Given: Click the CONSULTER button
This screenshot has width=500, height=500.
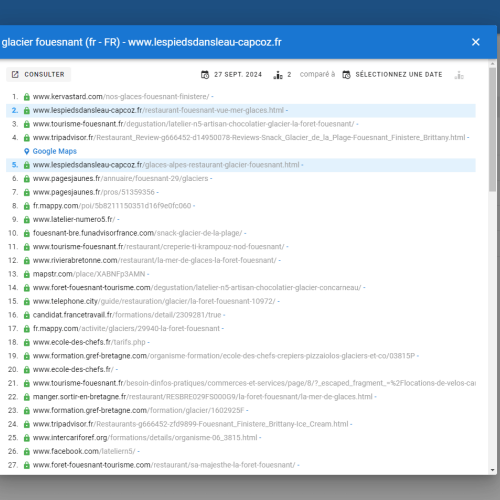Looking at the screenshot, I should (x=38, y=74).
